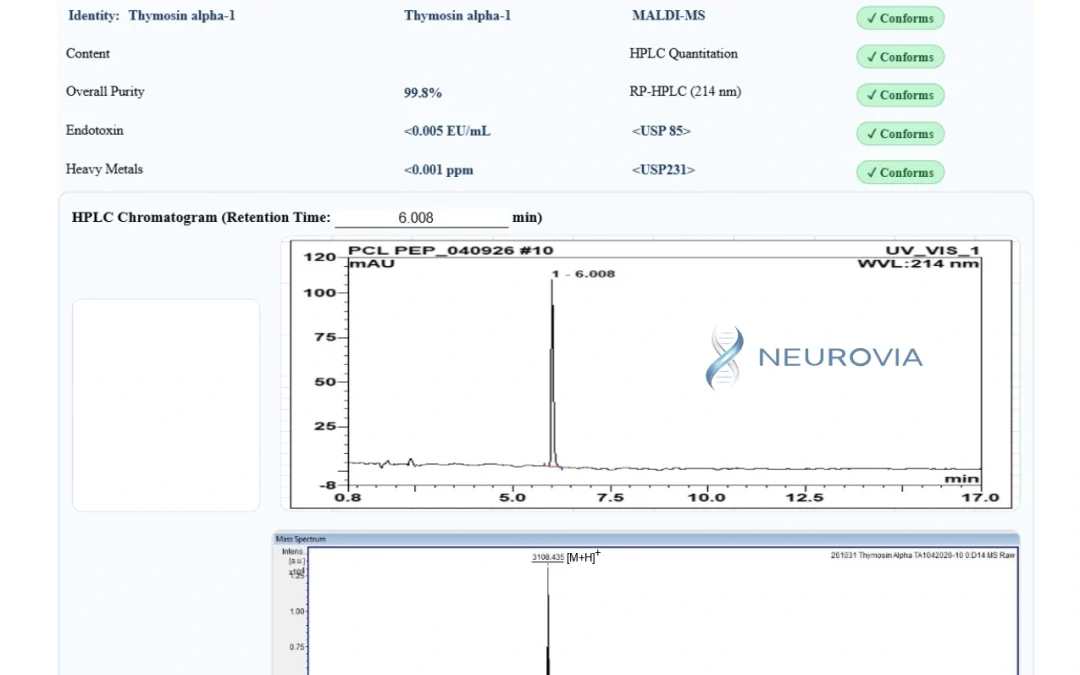The width and height of the screenshot is (1080, 675).
Task: Click the "HPLC Quantitation" method text
Action: [x=683, y=54]
